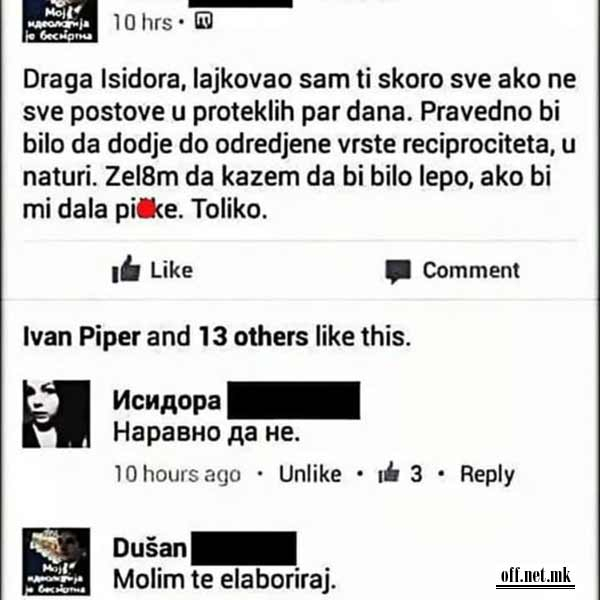Click the post audience privacy icon

(204, 20)
